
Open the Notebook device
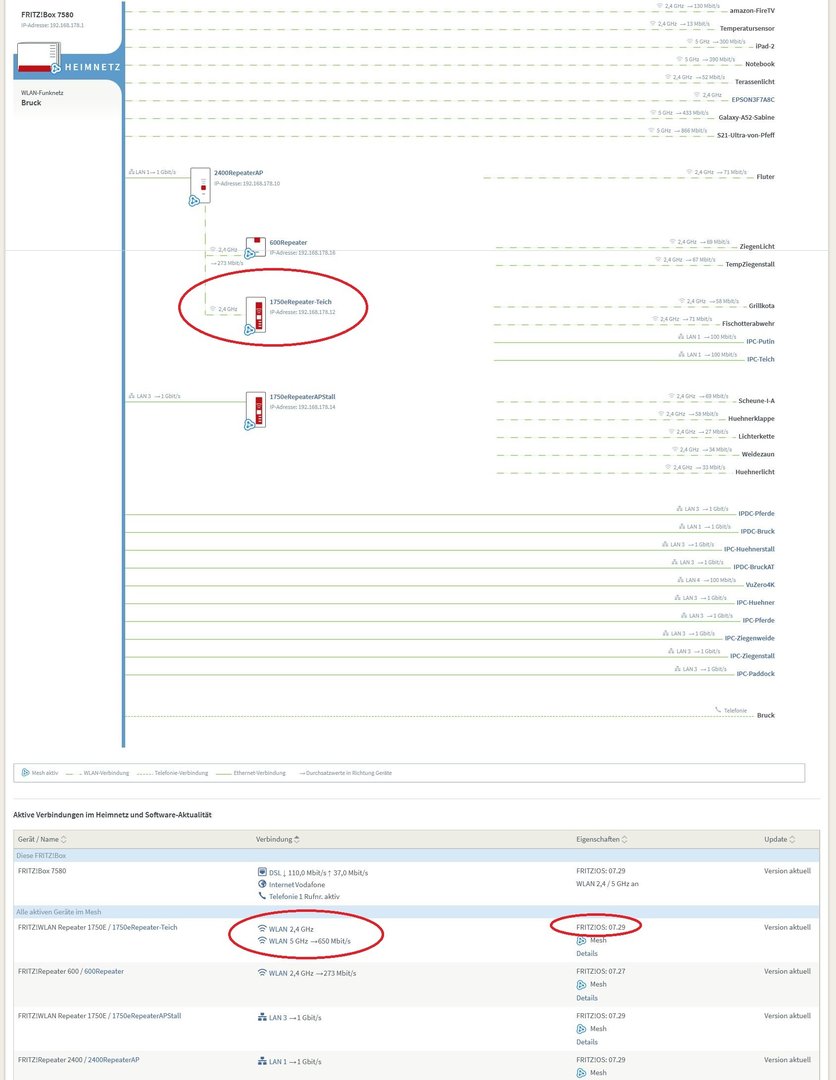tap(760, 64)
